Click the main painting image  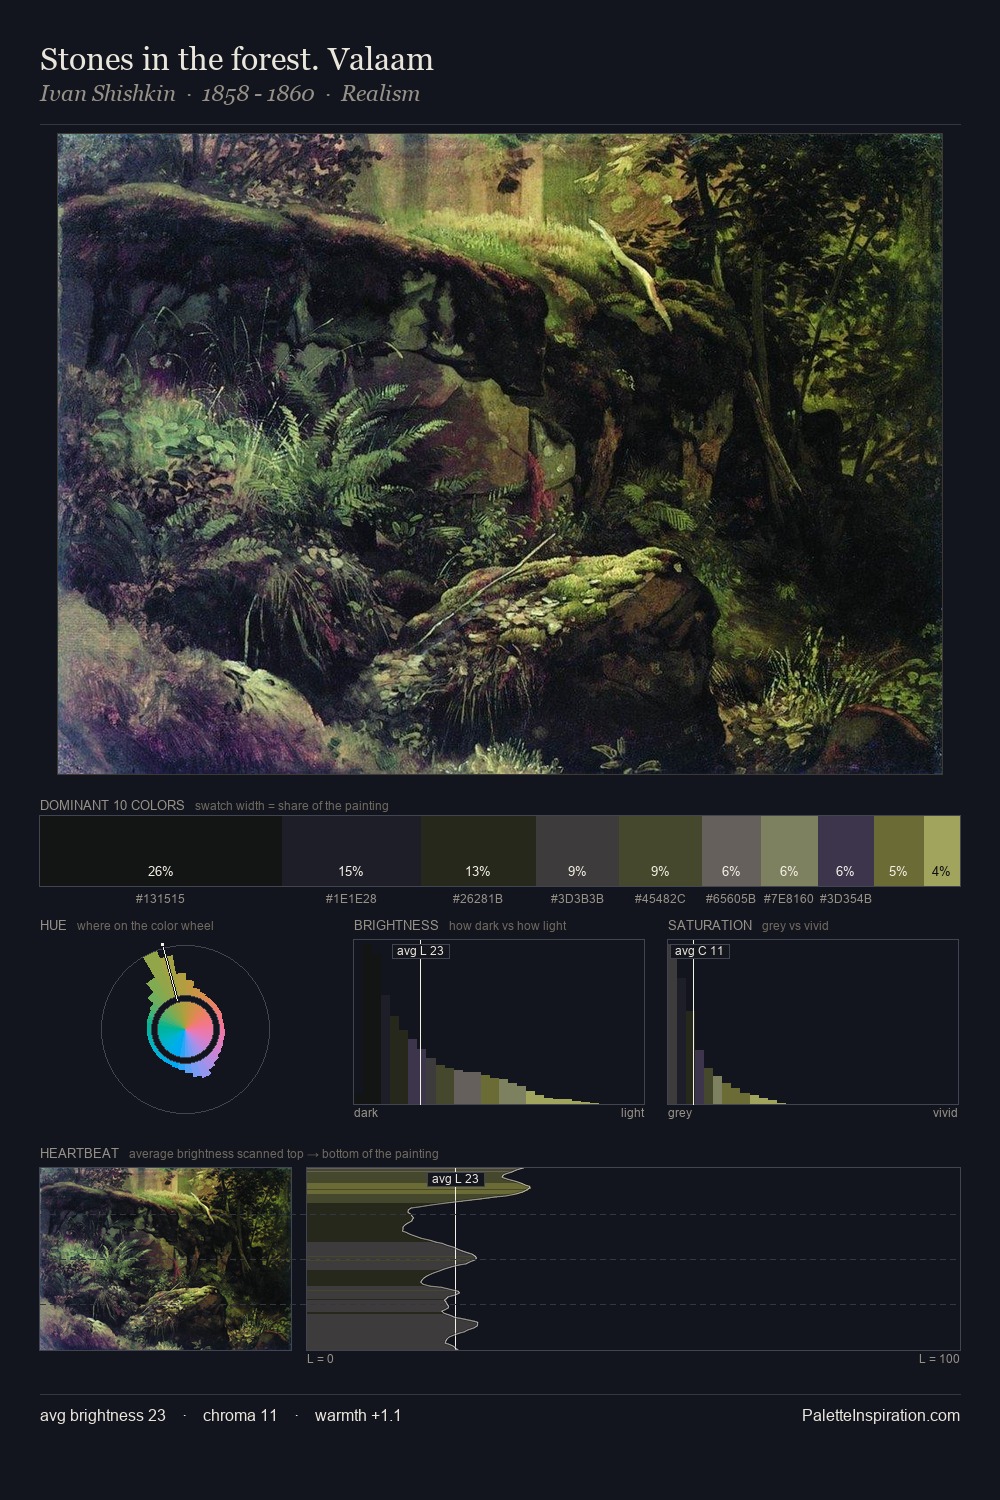pyautogui.click(x=500, y=454)
